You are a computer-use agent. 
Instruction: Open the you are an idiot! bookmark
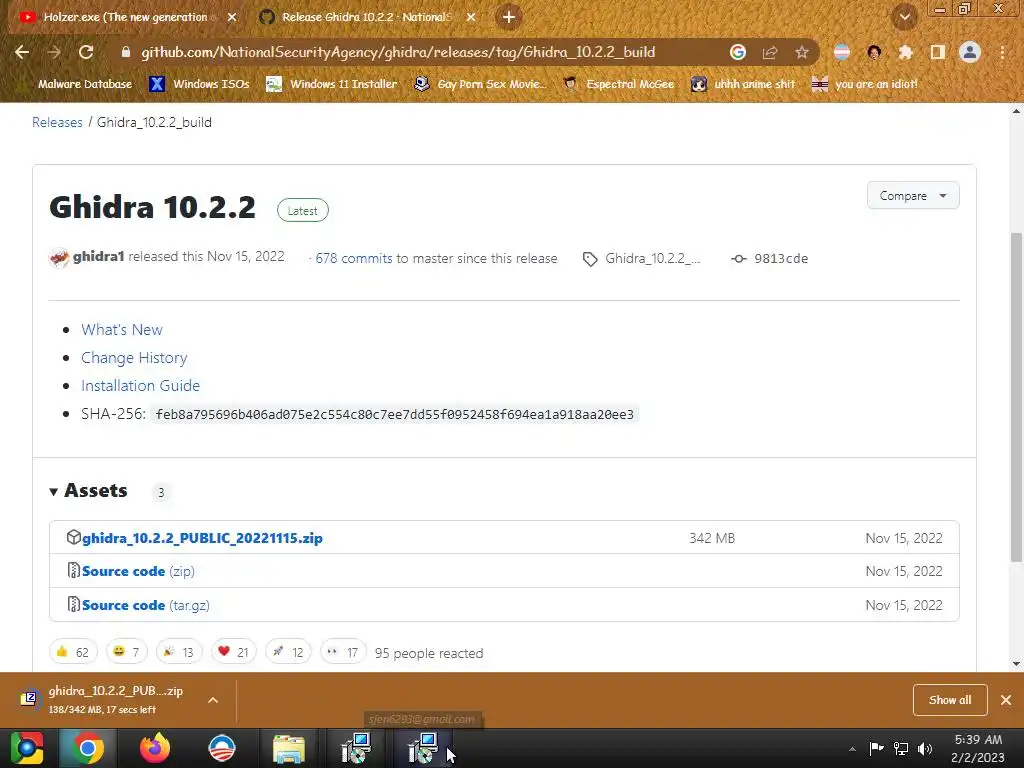(865, 84)
